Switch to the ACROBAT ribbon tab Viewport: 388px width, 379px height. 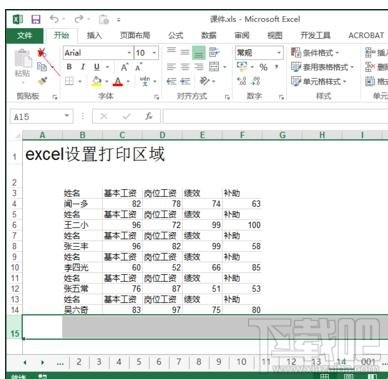(x=366, y=35)
